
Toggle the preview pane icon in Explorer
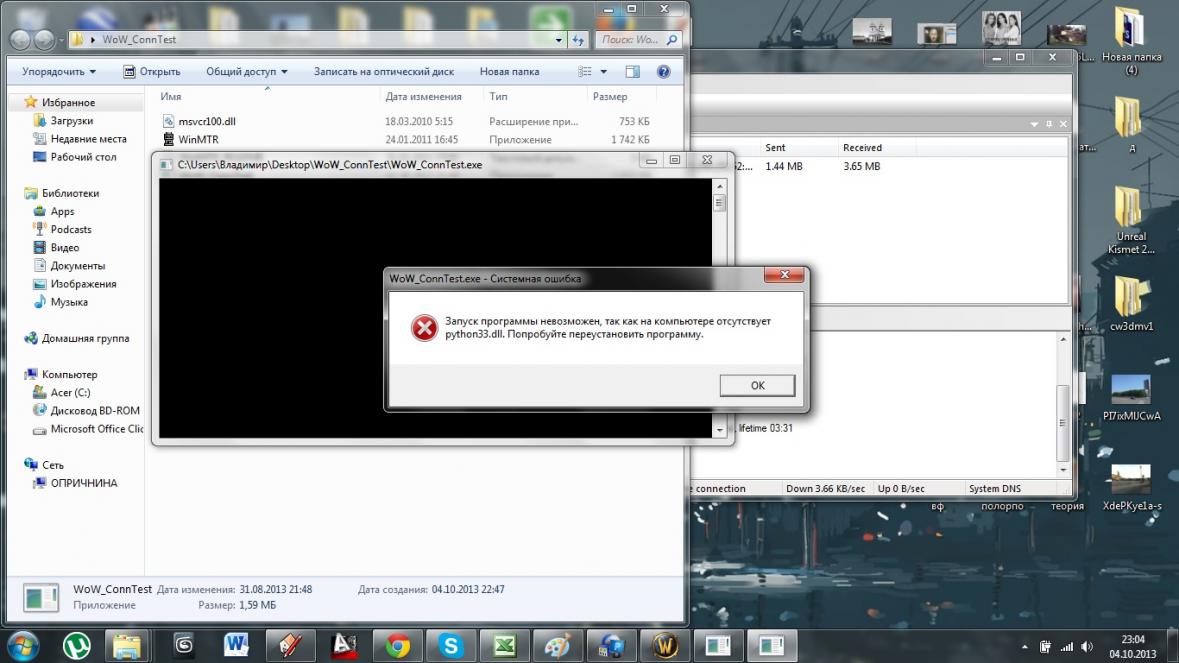[632, 72]
